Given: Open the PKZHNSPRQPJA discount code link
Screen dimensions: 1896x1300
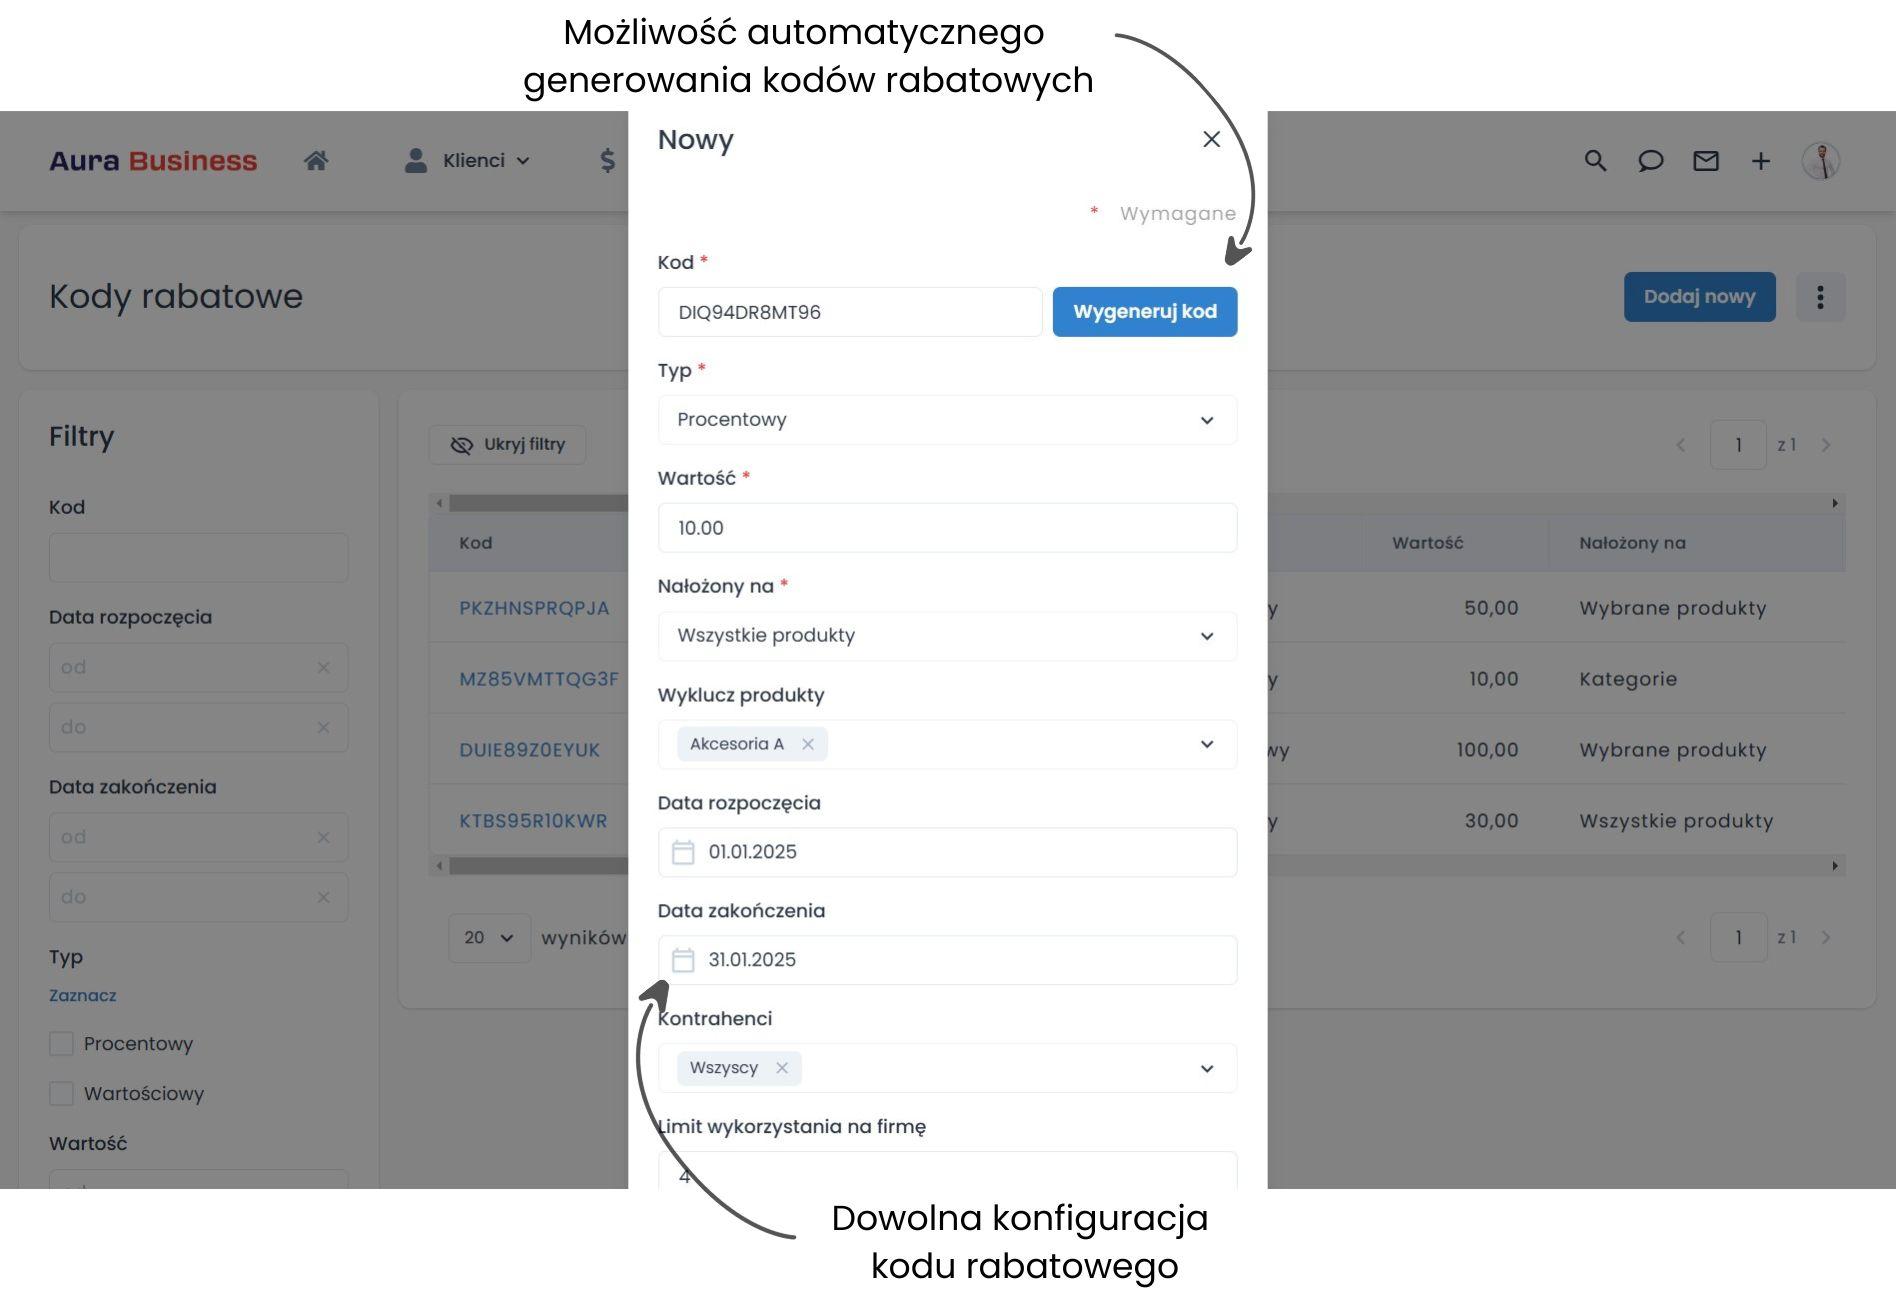Looking at the screenshot, I should coord(534,608).
